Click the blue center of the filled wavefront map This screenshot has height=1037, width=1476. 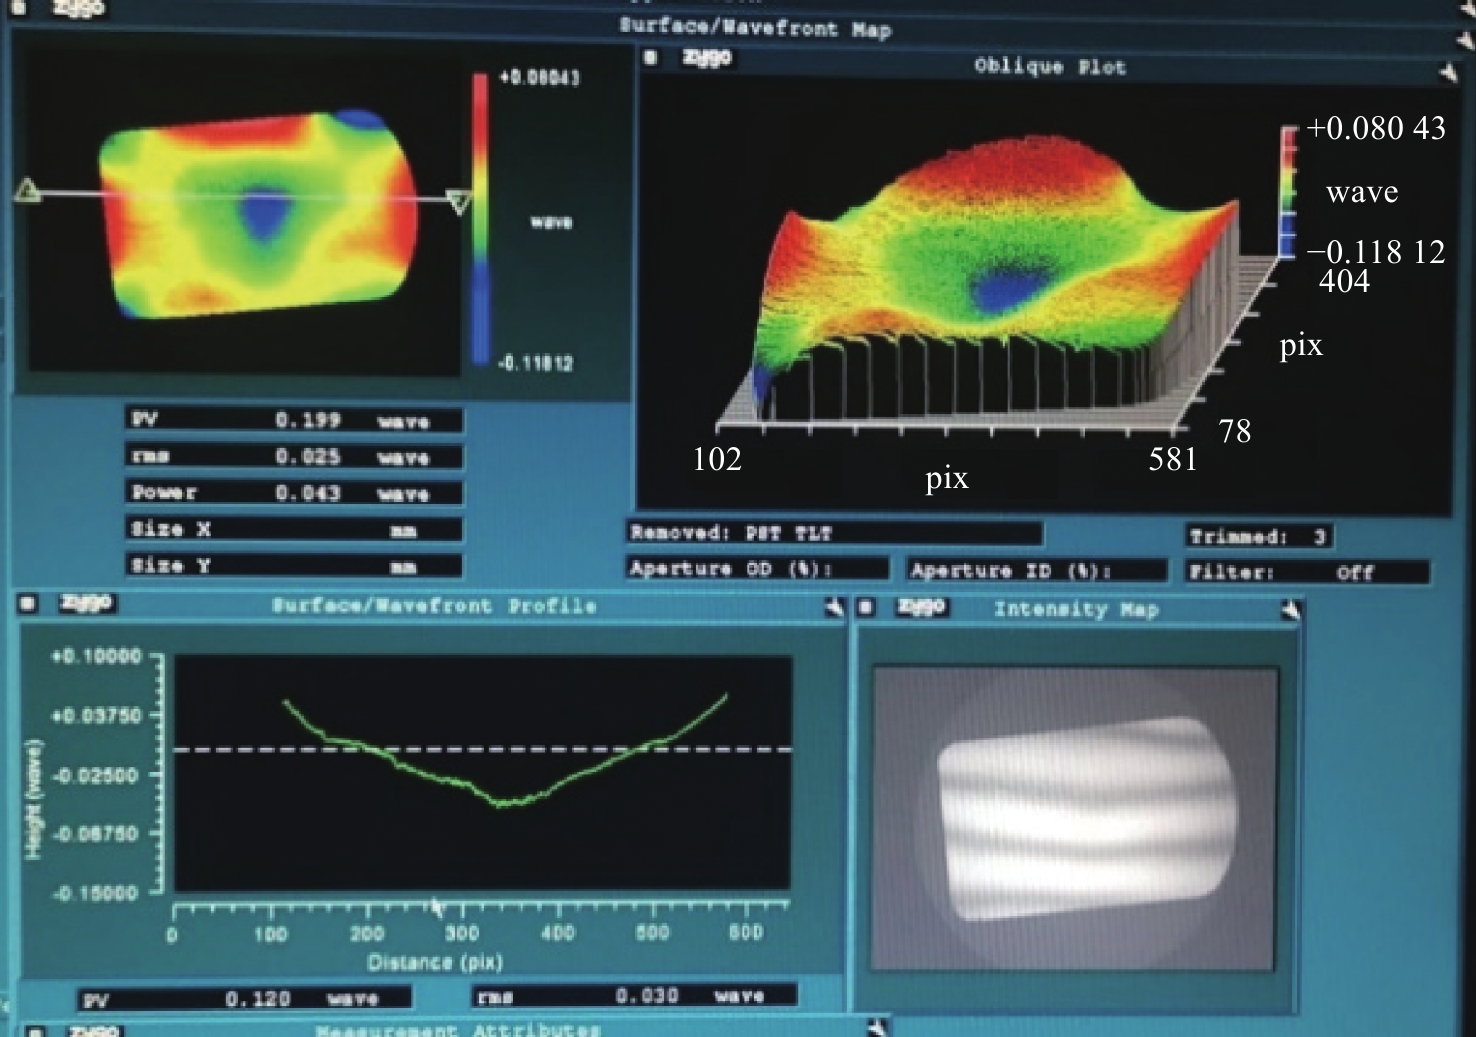click(264, 214)
